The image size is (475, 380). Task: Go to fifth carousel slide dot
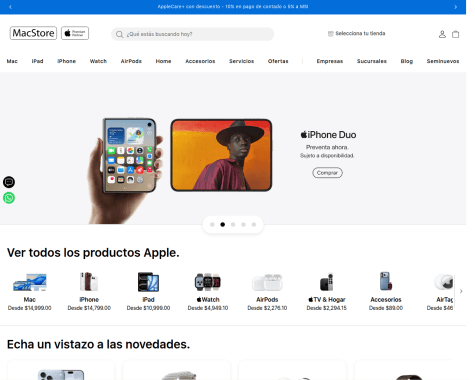point(254,225)
